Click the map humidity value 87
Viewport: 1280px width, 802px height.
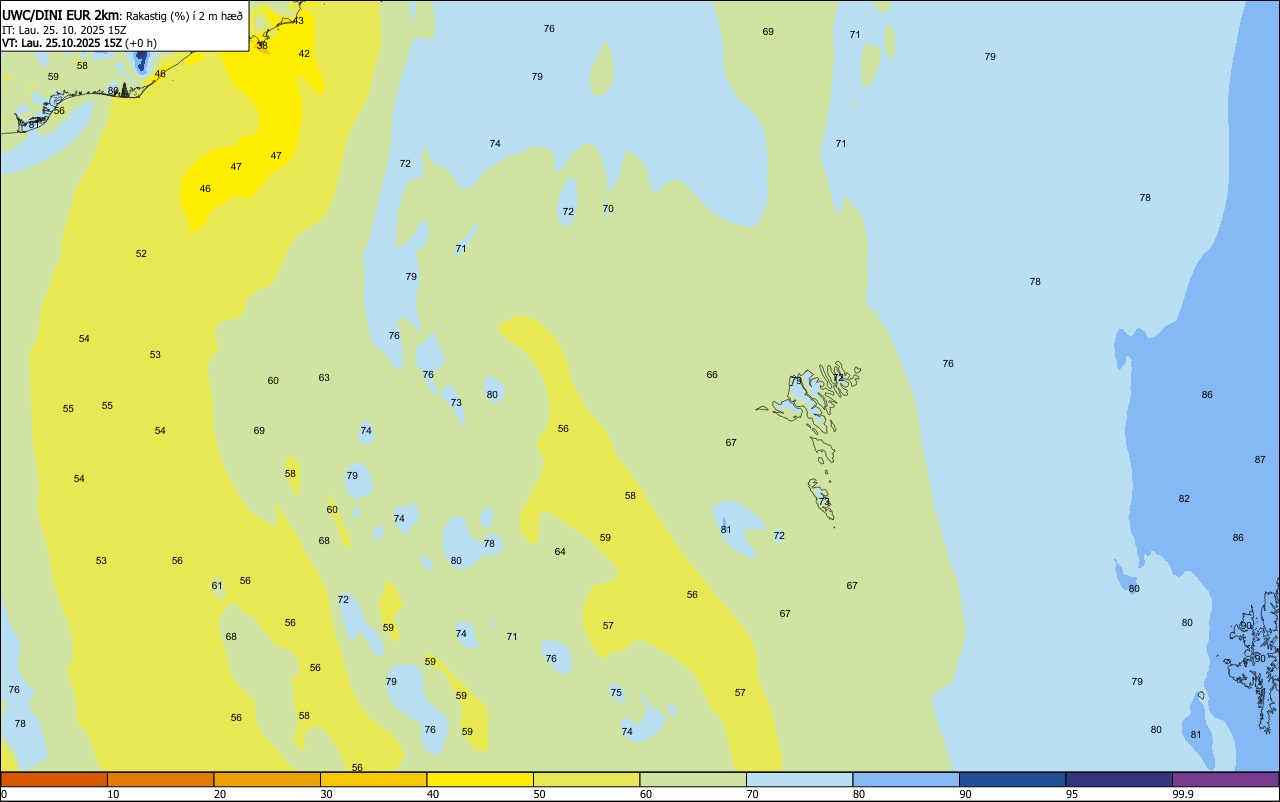coord(1260,460)
